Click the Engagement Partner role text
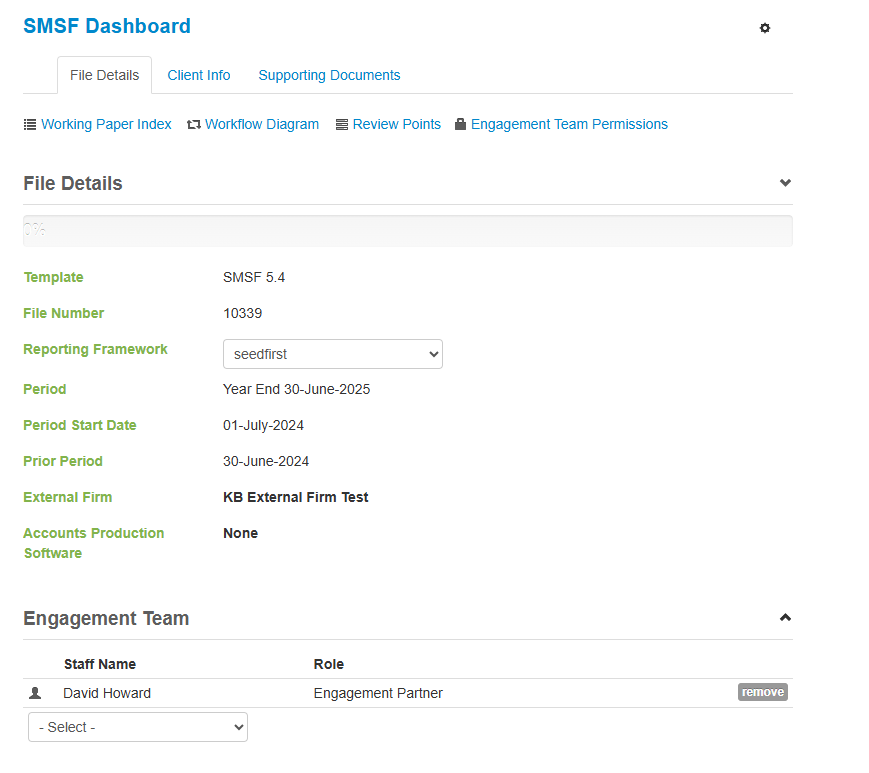The width and height of the screenshot is (869, 773). [378, 692]
